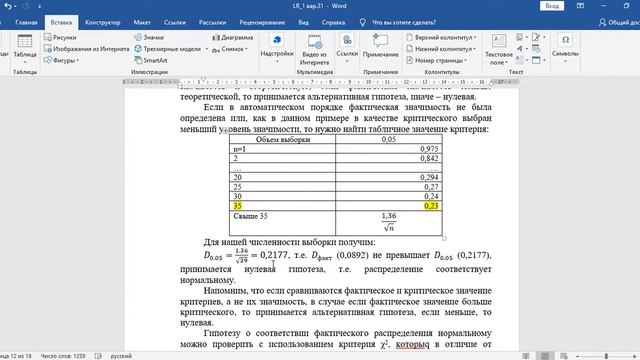Open the Фигуры shapes gallery
The height and width of the screenshot is (360, 640).
click(x=61, y=60)
